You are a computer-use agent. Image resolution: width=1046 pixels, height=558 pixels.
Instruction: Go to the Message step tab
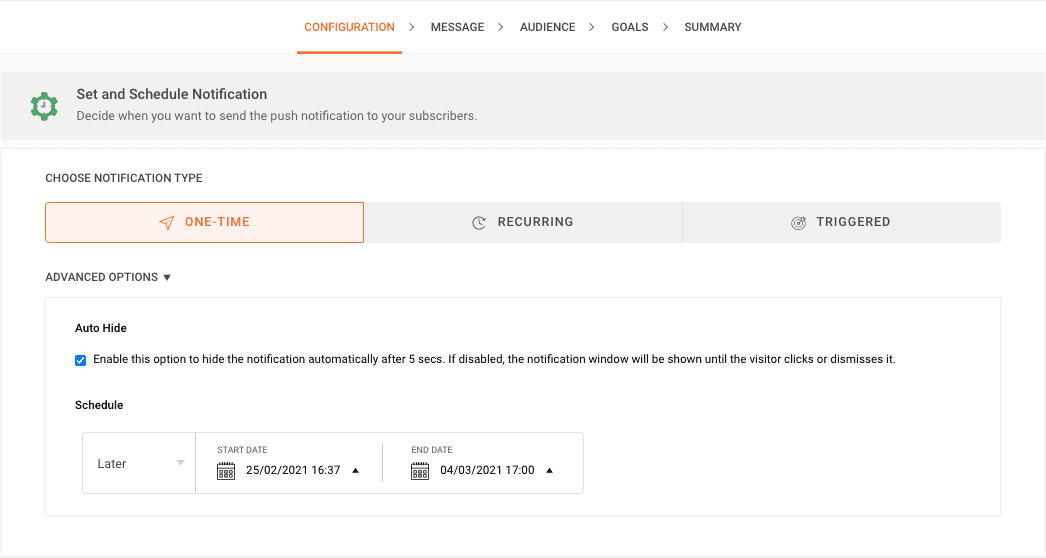[457, 27]
